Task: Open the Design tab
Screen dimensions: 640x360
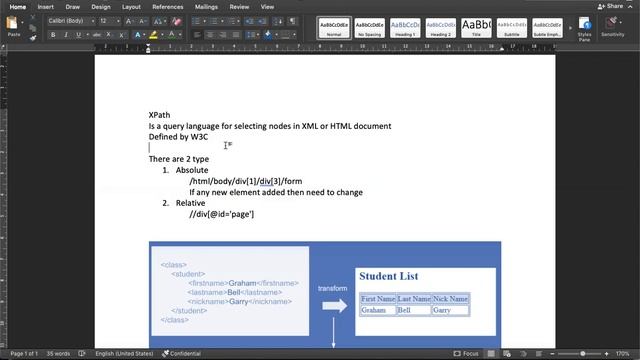Action: 101,7
